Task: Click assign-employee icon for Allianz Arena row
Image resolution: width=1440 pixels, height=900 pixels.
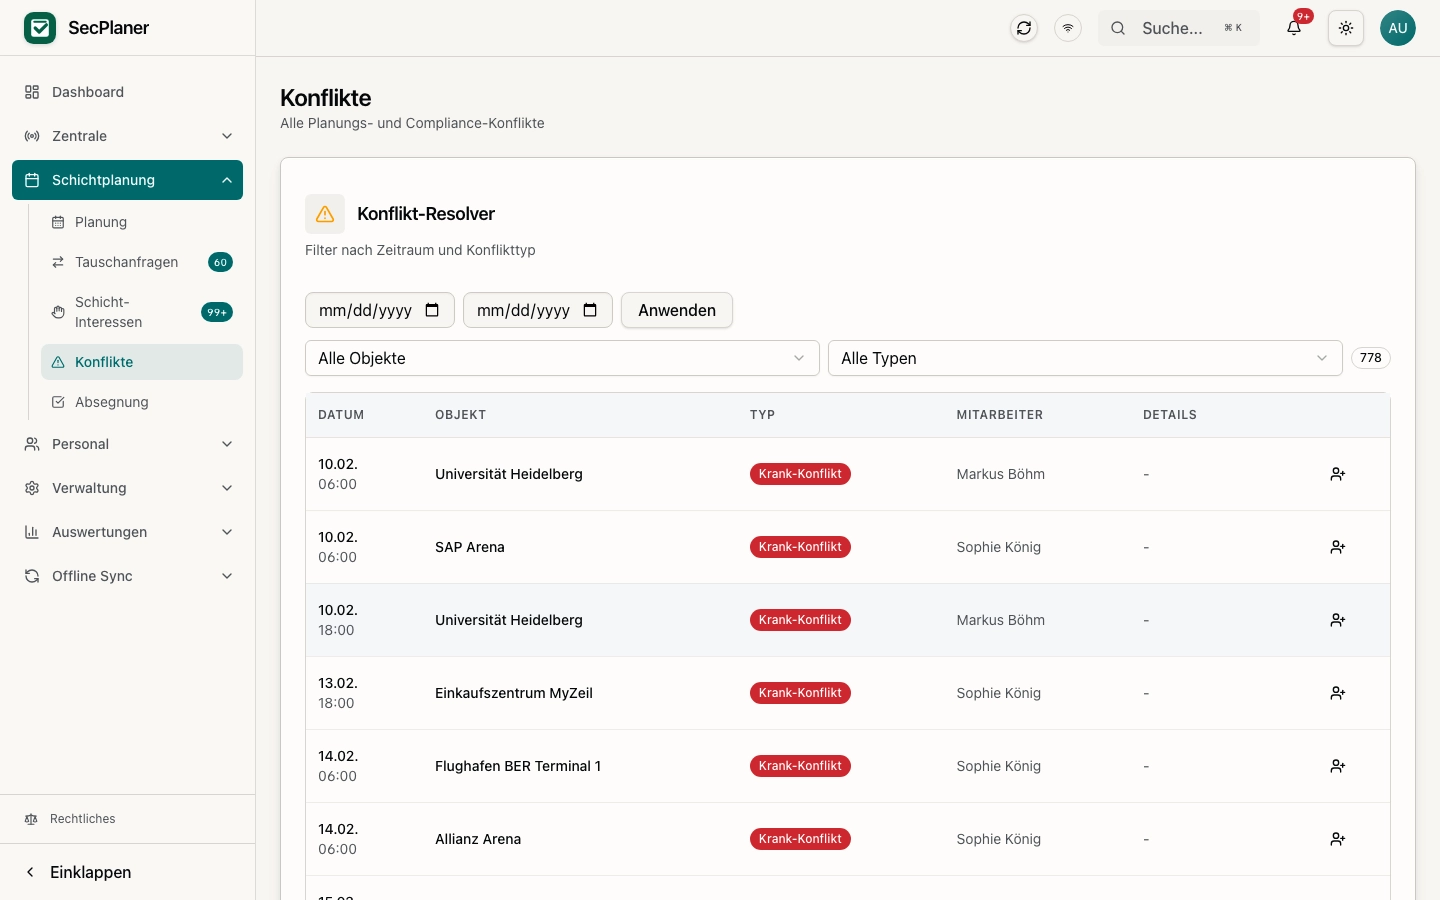Action: point(1337,839)
